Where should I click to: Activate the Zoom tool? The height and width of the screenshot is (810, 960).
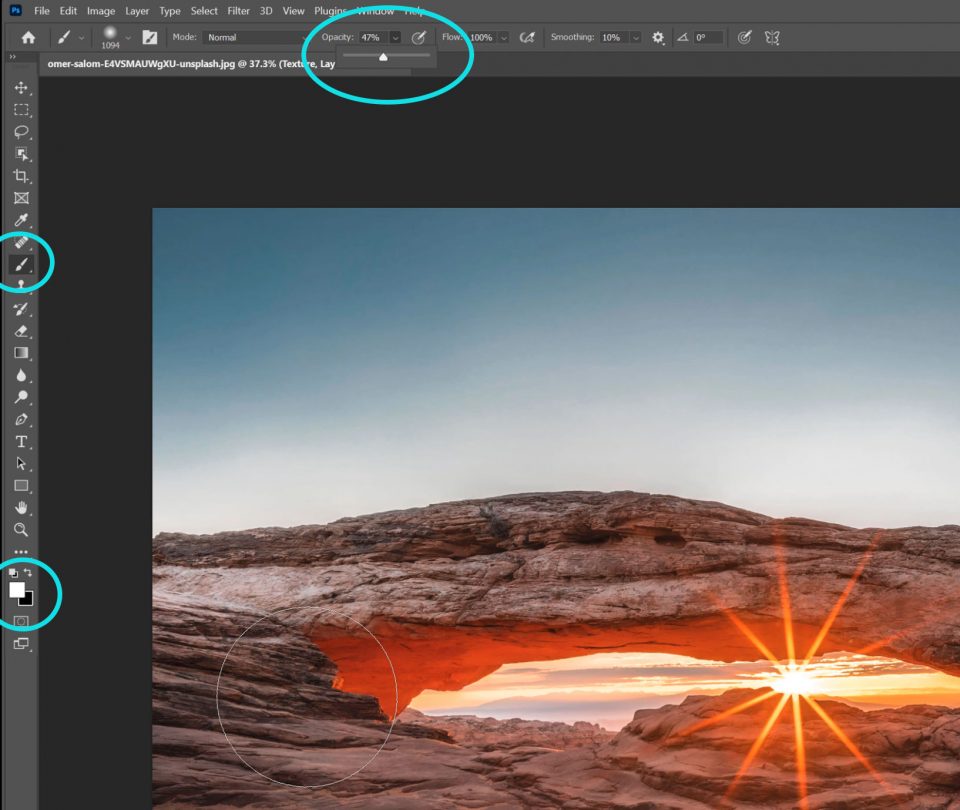click(20, 529)
